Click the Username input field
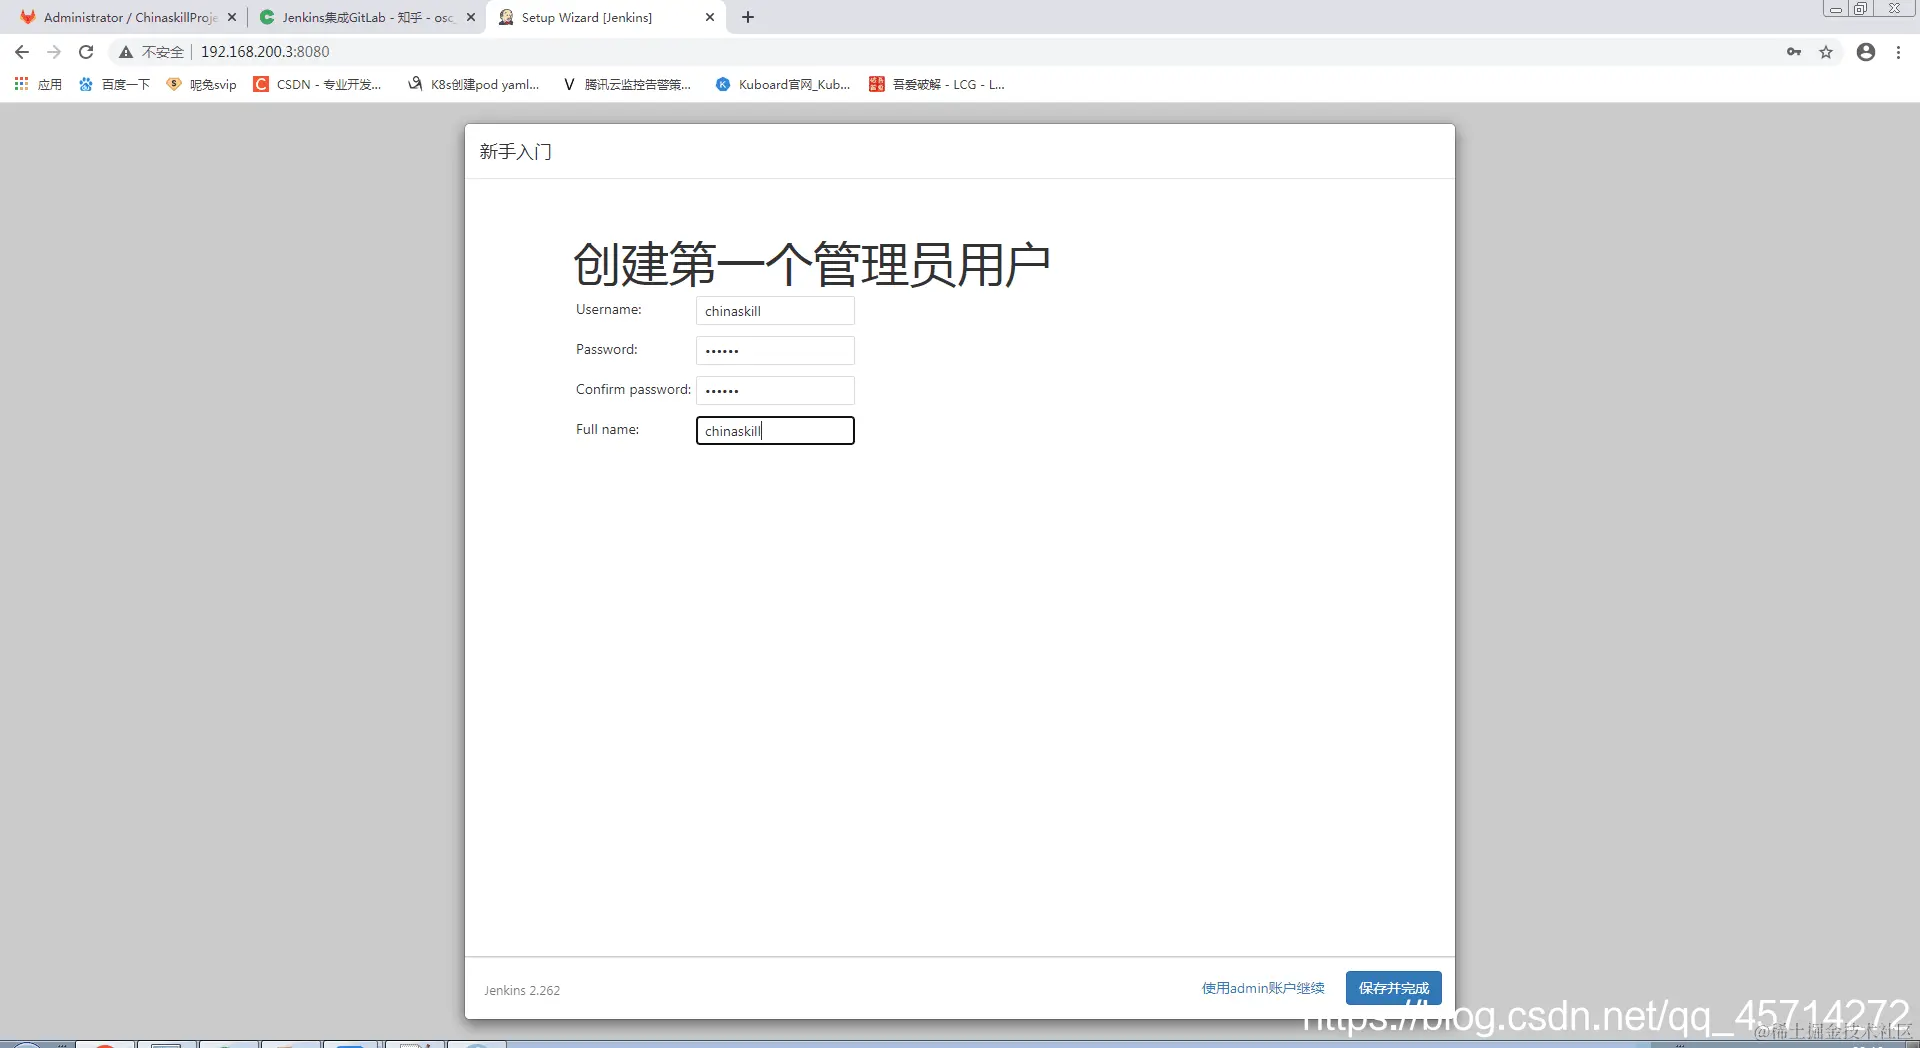 pyautogui.click(x=775, y=311)
